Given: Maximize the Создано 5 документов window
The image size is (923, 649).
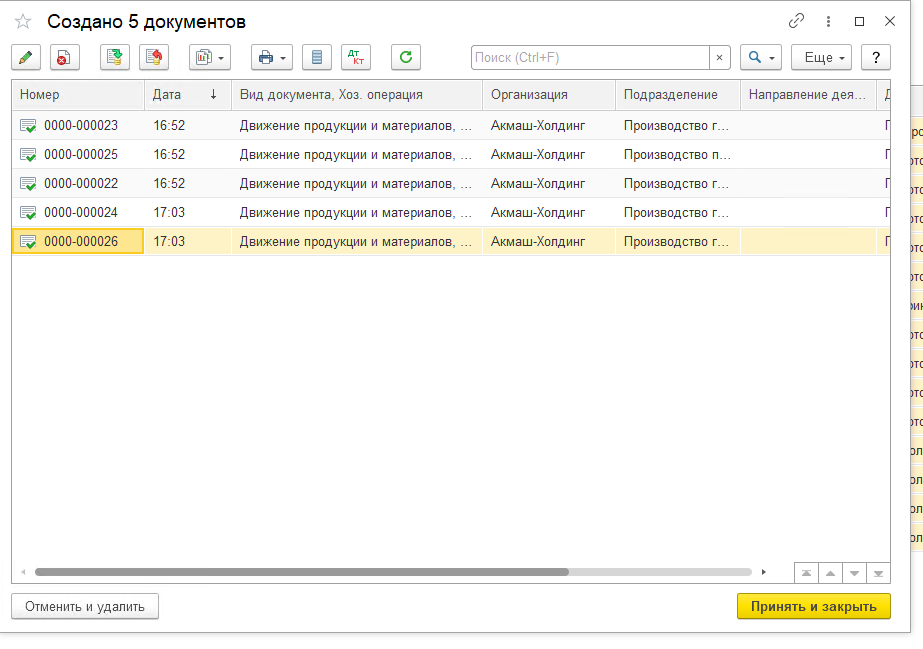Looking at the screenshot, I should click(859, 21).
